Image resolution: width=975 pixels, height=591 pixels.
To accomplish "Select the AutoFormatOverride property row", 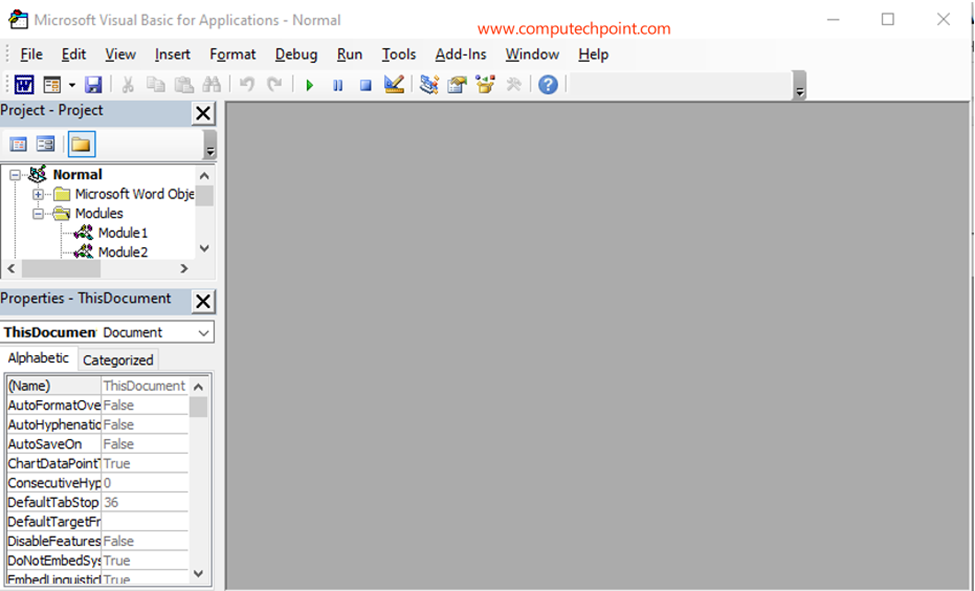I will (x=97, y=405).
